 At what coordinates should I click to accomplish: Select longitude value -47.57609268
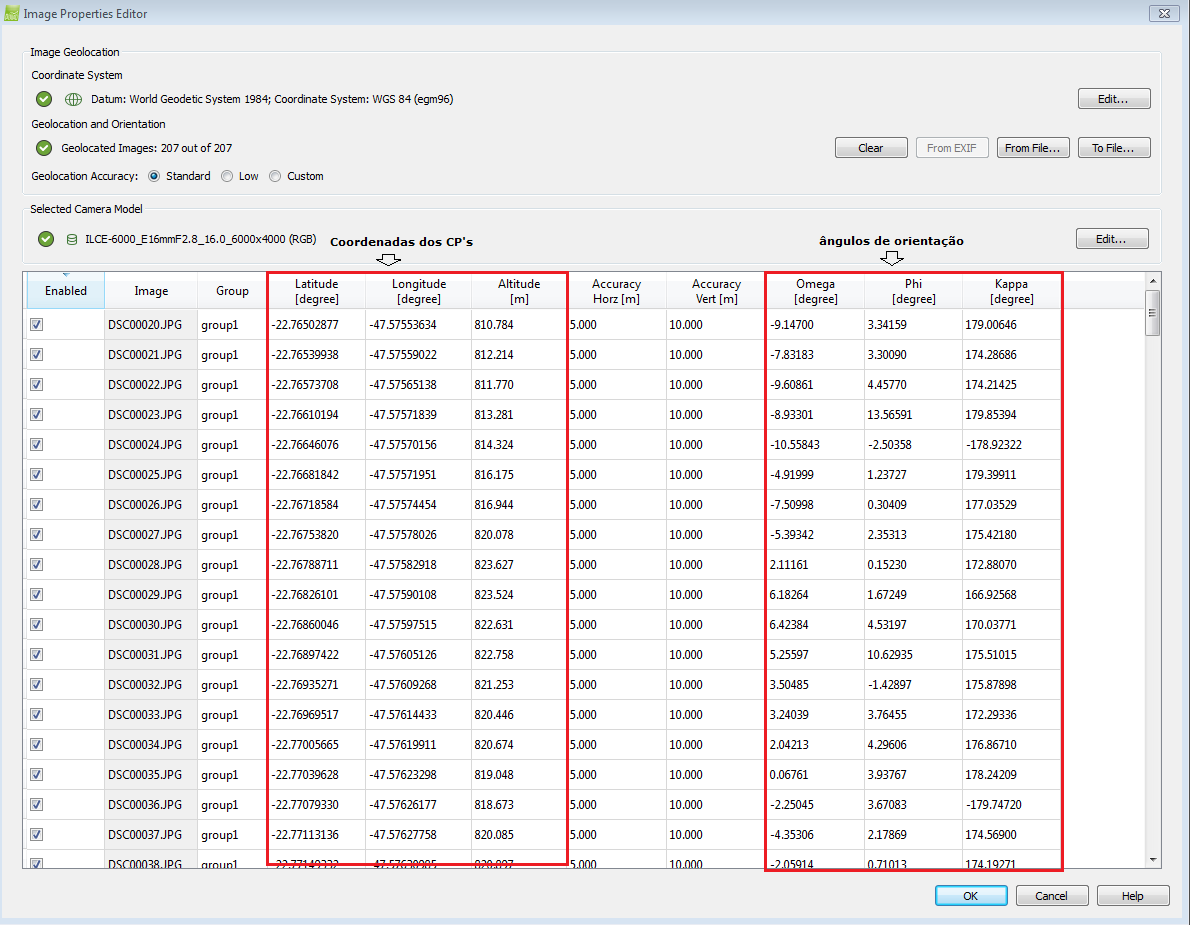(x=419, y=684)
